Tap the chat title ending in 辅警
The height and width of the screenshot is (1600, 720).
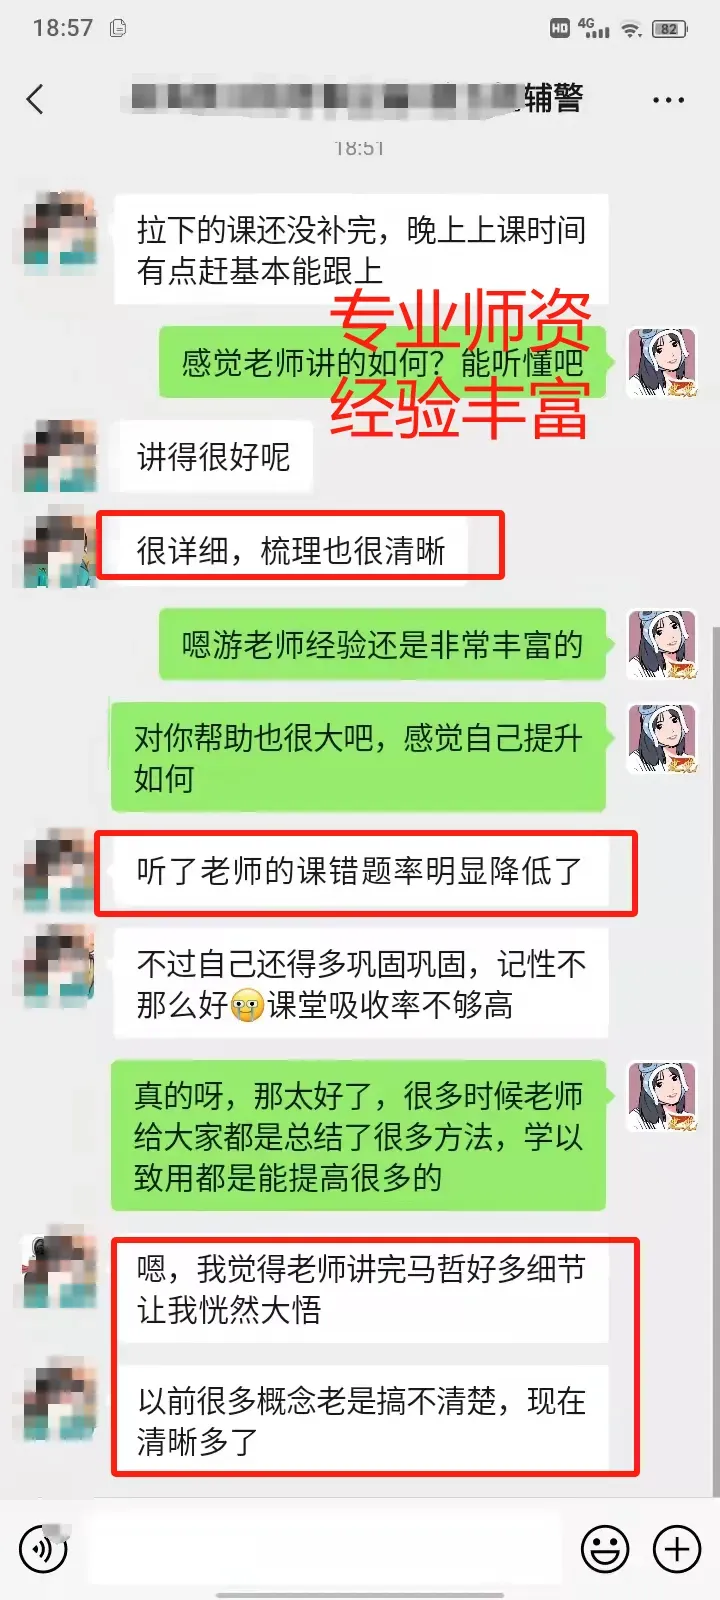[x=357, y=98]
